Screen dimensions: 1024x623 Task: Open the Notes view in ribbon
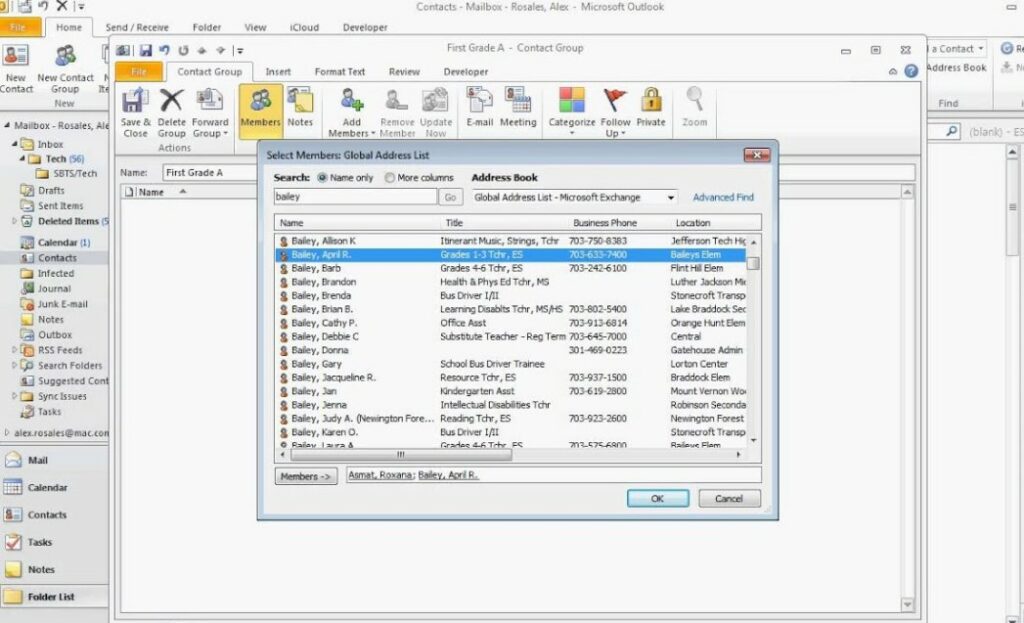click(300, 108)
